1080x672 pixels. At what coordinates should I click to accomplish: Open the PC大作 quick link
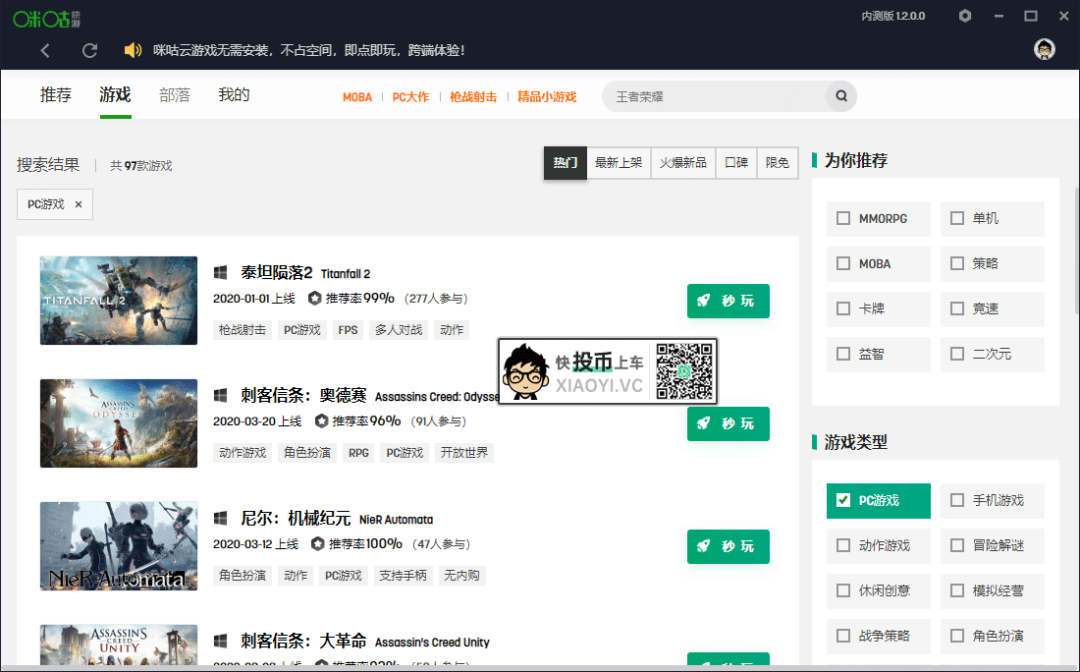(411, 97)
